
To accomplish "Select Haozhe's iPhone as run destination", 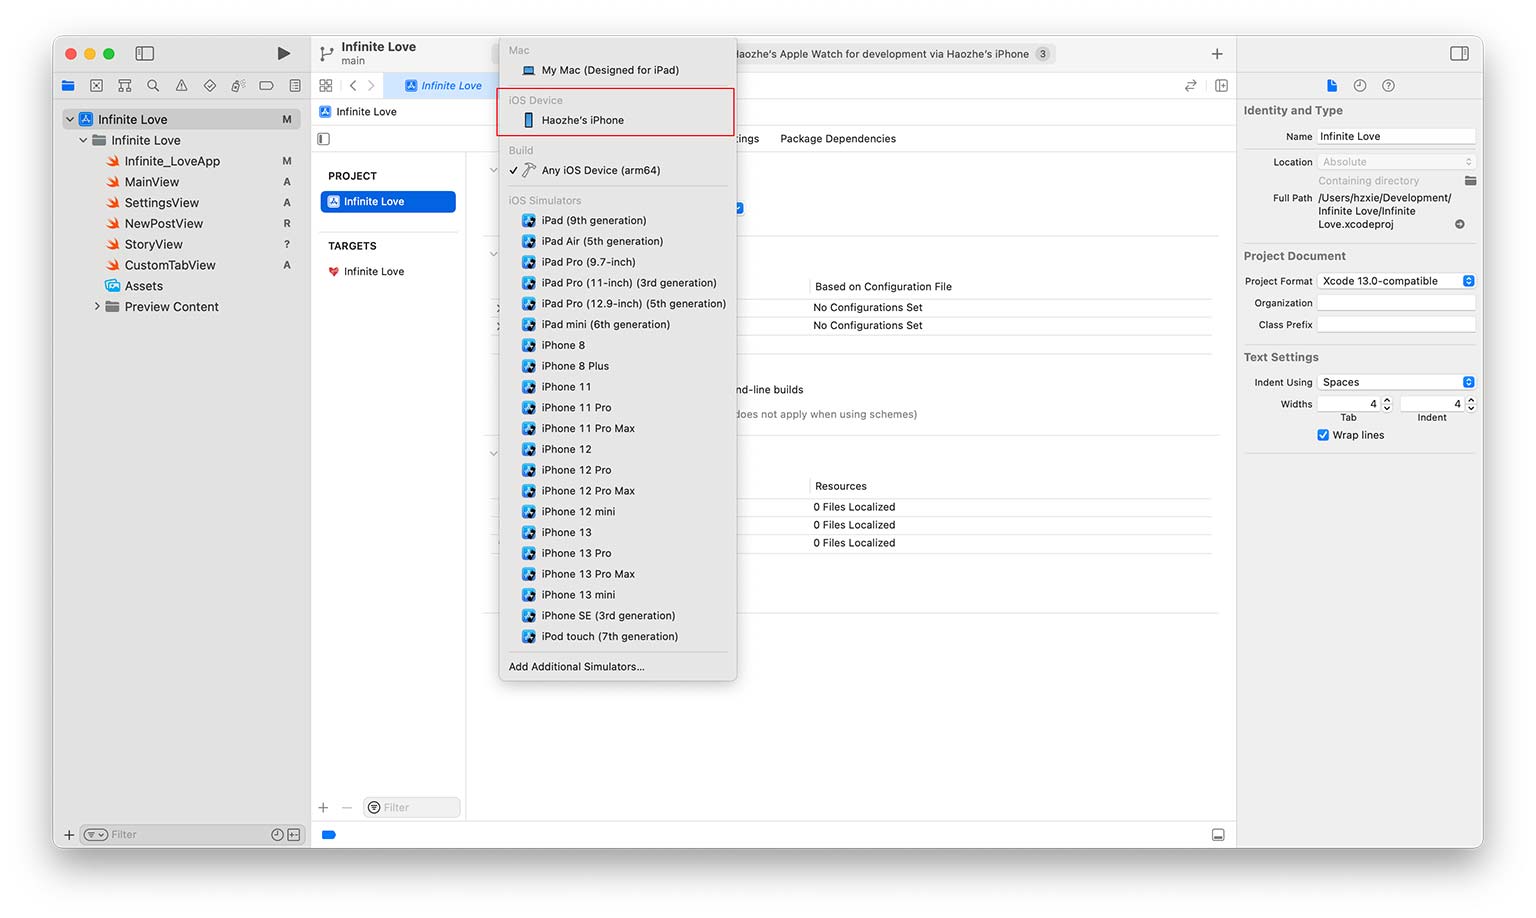I will point(617,120).
